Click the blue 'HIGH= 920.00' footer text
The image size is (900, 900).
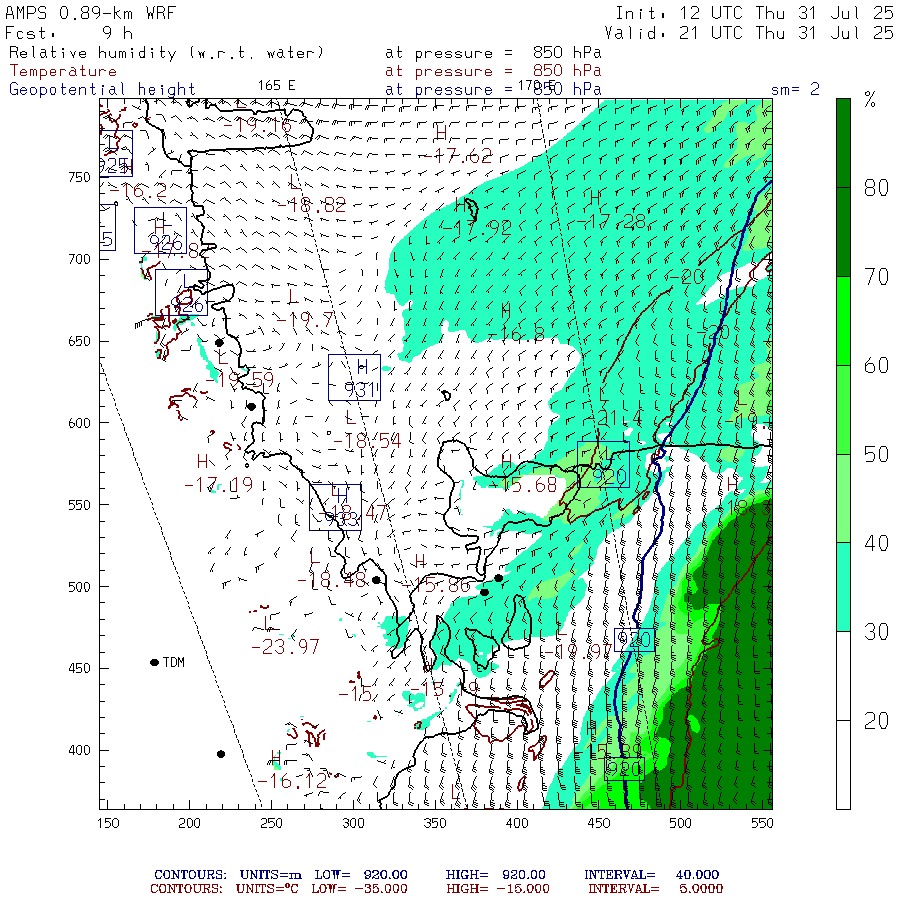point(495,875)
